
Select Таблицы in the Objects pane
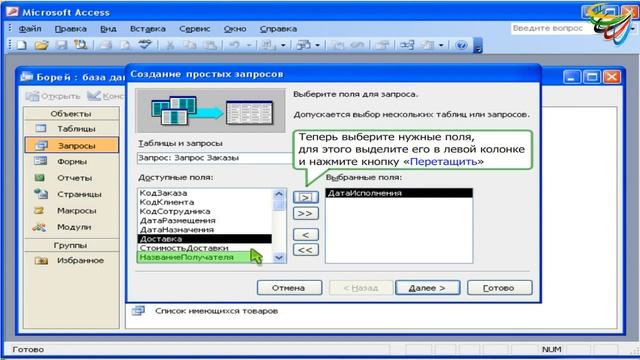[71, 129]
